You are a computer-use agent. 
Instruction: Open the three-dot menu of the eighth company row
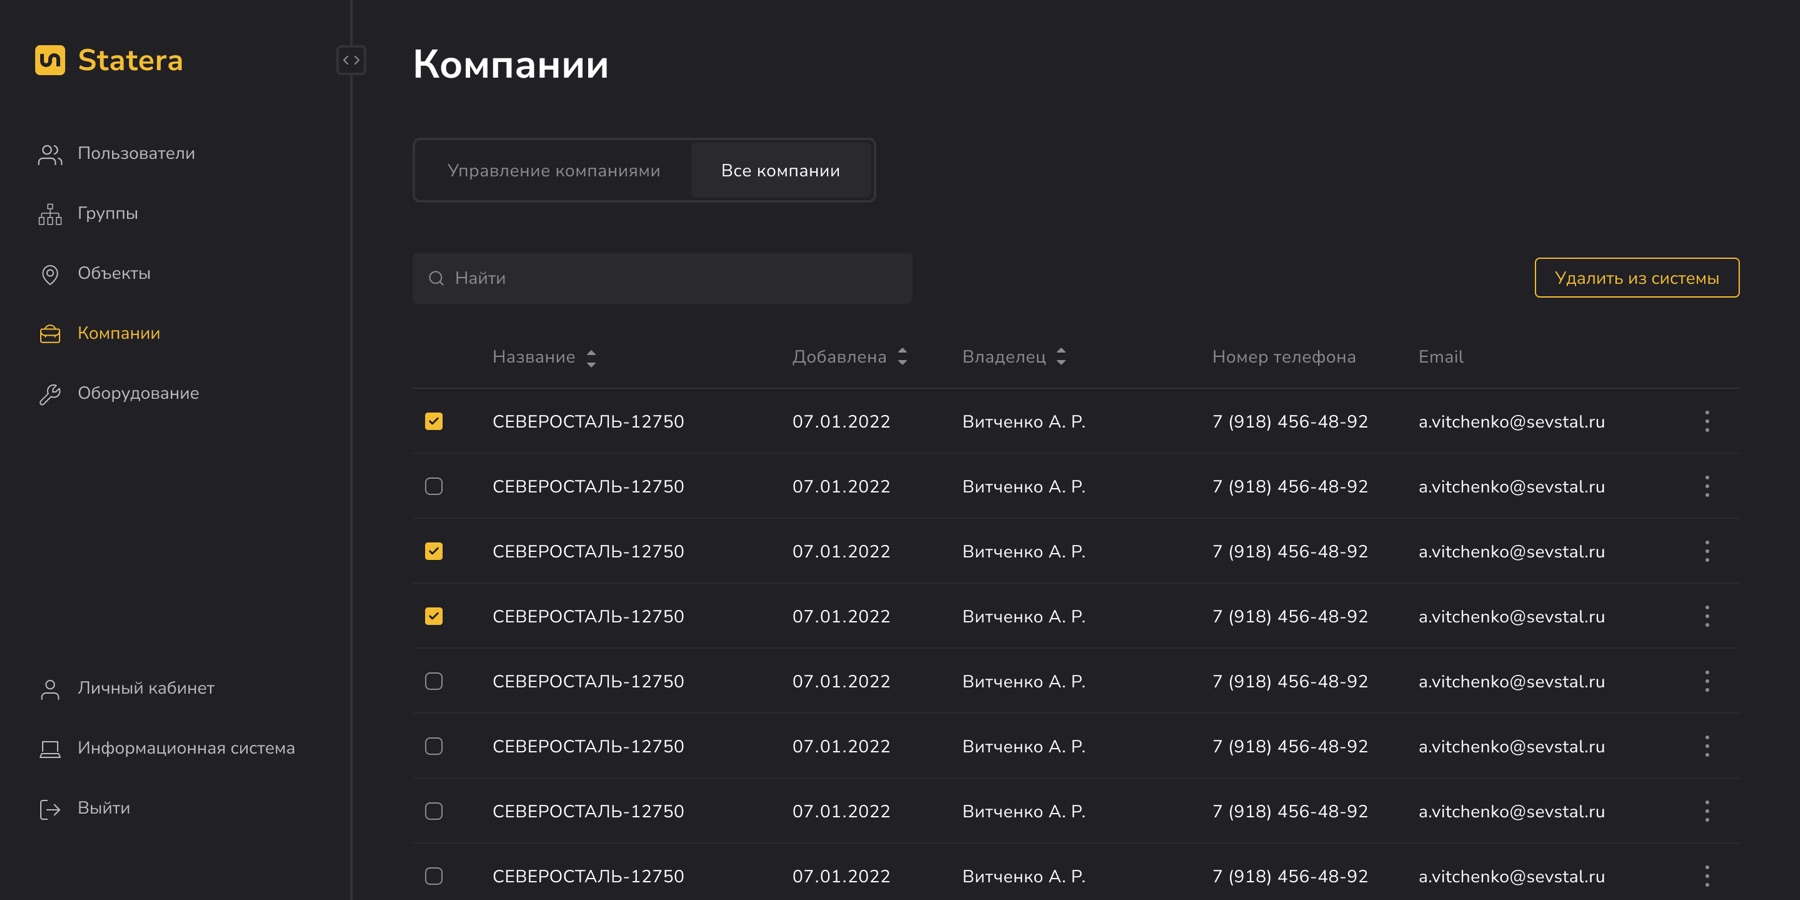pyautogui.click(x=1707, y=876)
